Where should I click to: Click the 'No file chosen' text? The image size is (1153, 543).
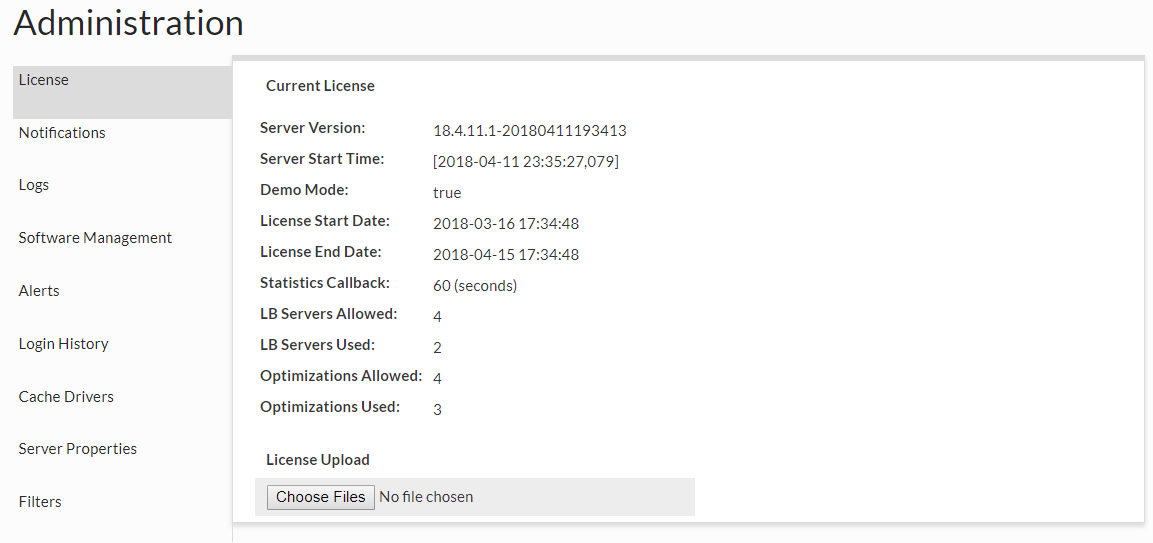point(426,497)
